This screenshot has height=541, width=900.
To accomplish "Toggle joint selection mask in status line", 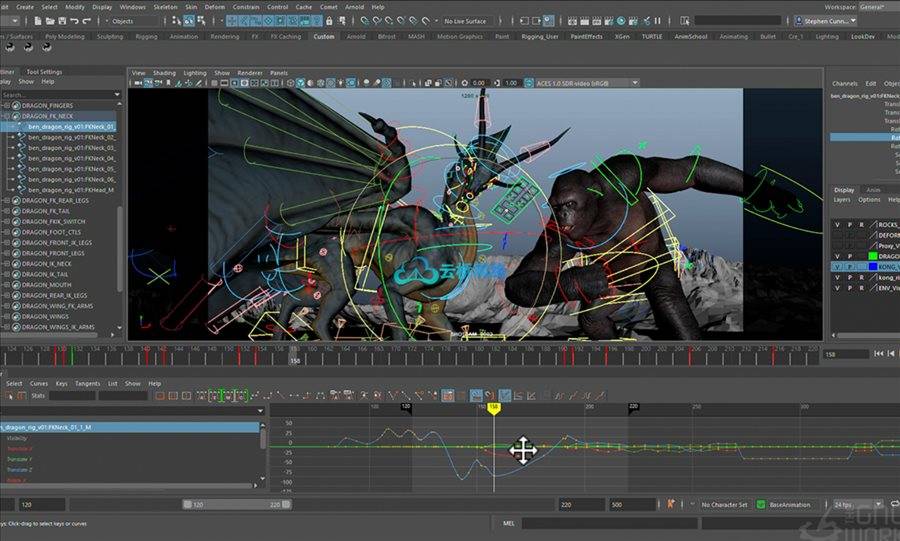I will coord(244,21).
